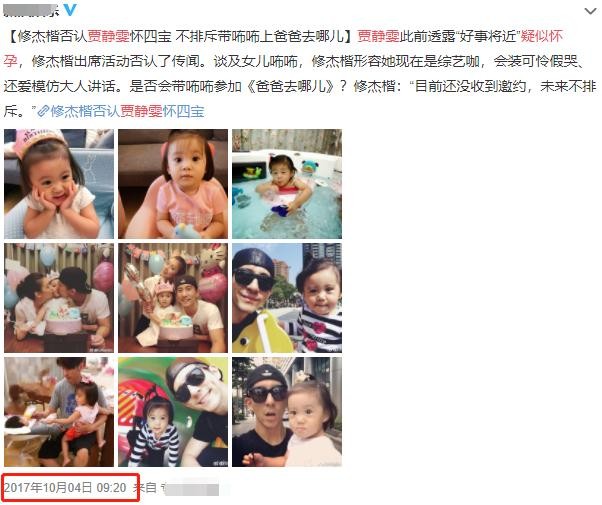Open photo of parents kissing child with cake
Viewport: 602px width, 505px height.
(59, 298)
